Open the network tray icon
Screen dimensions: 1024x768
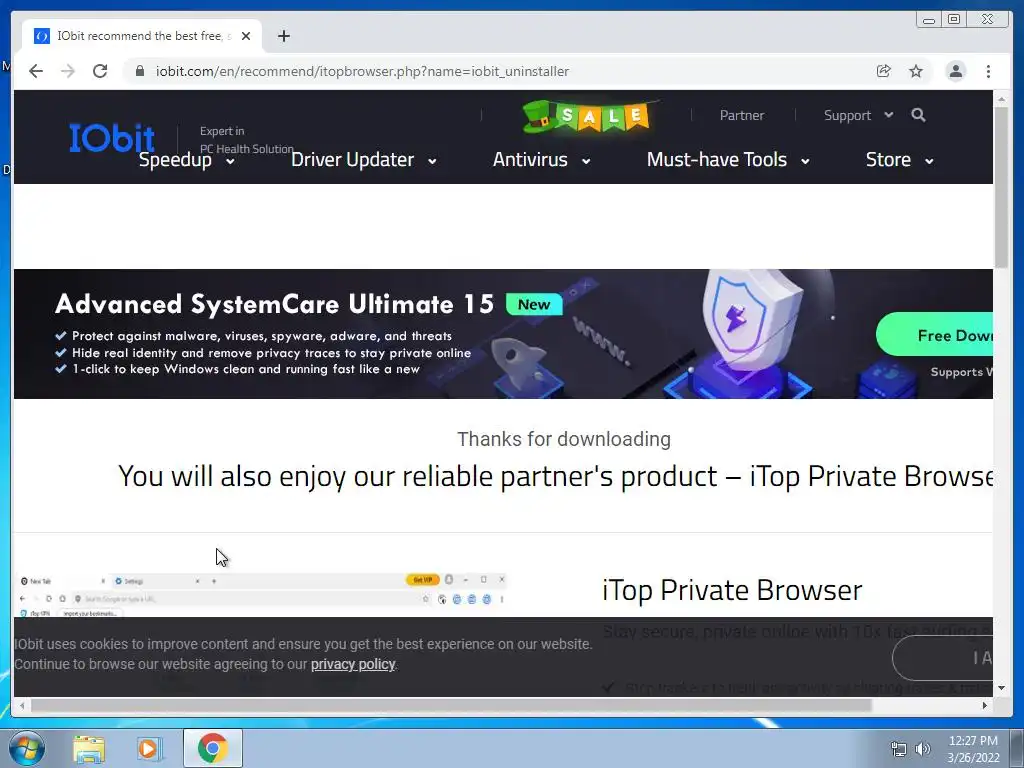[899, 749]
